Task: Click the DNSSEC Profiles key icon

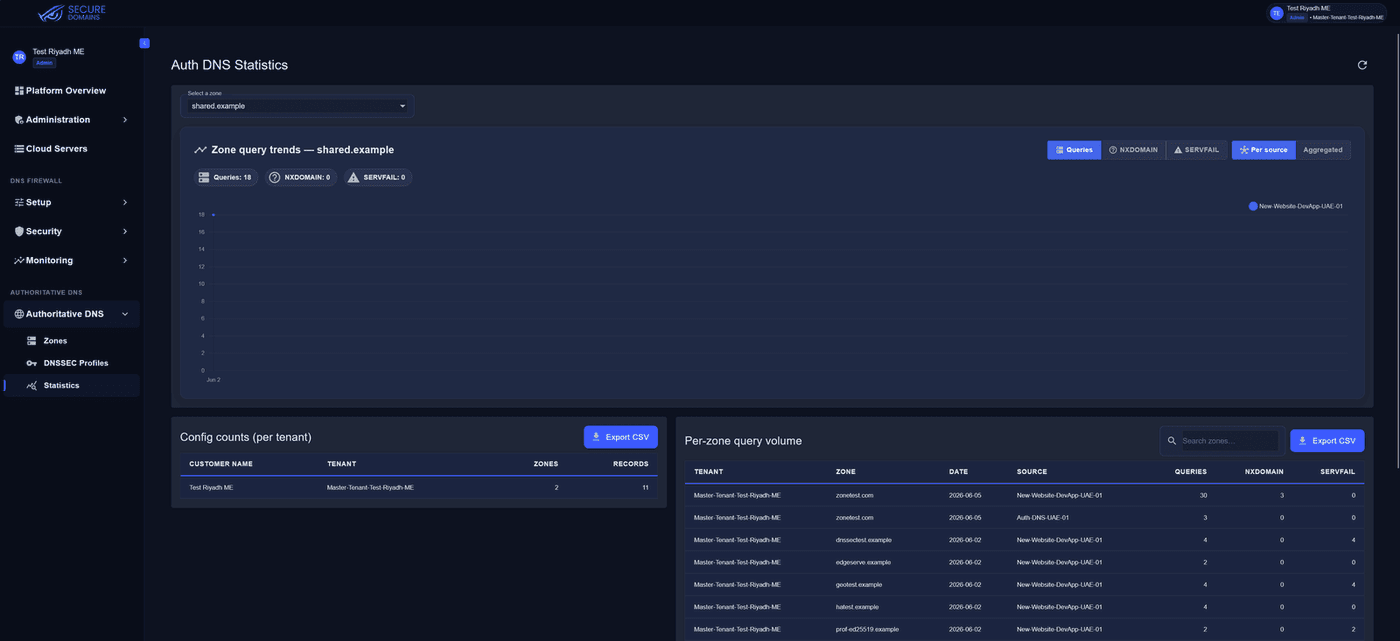Action: pos(32,363)
